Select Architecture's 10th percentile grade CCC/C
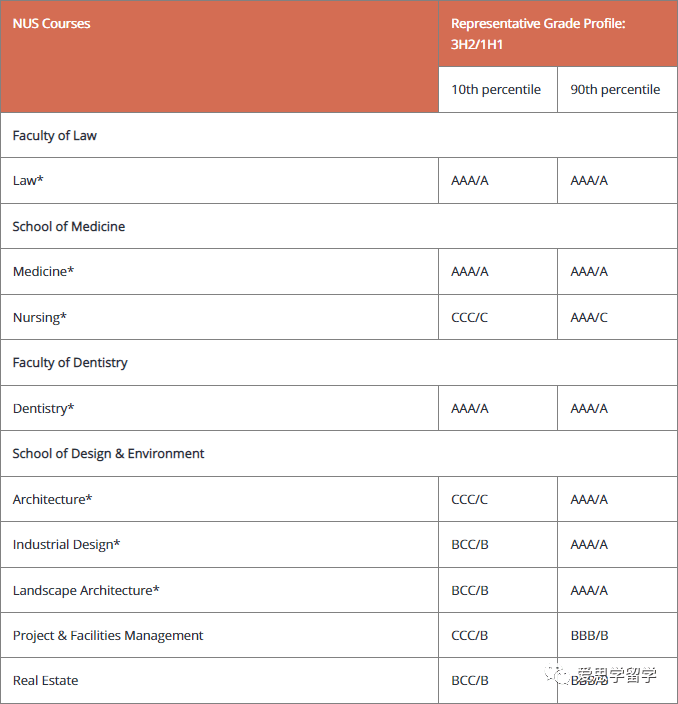The width and height of the screenshot is (678, 704). [x=469, y=499]
